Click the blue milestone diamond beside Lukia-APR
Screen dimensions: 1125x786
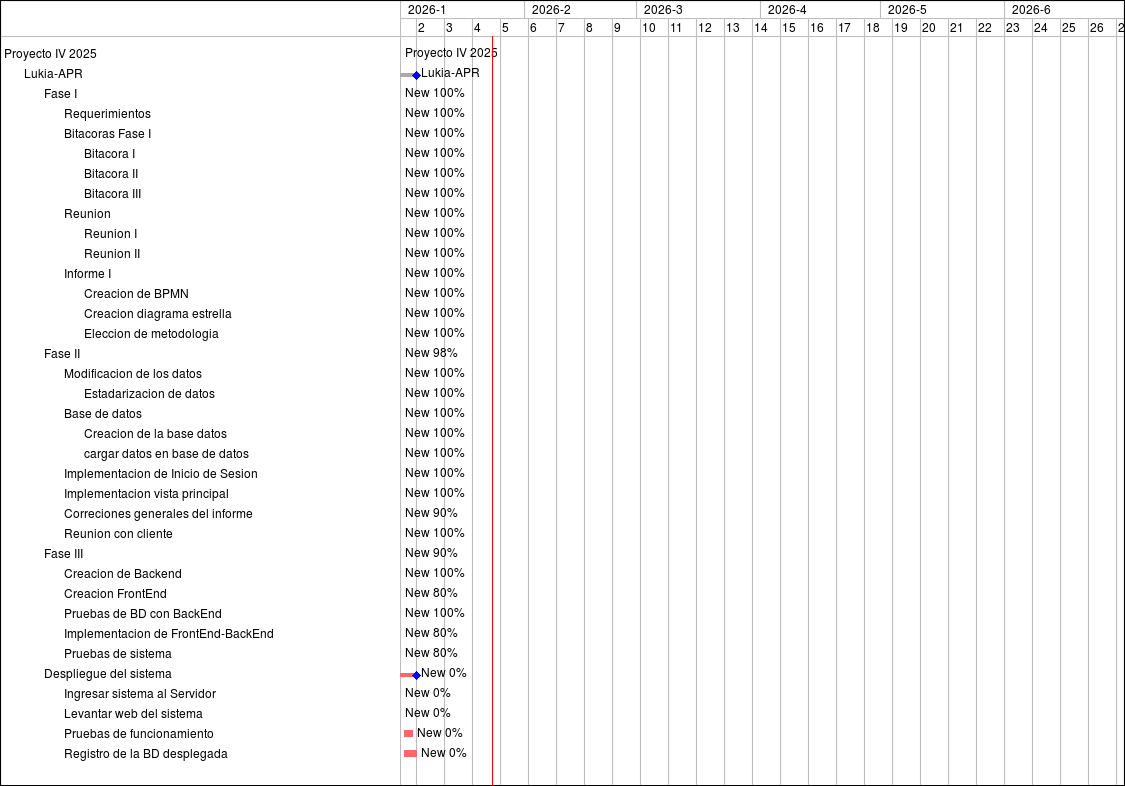pyautogui.click(x=416, y=75)
